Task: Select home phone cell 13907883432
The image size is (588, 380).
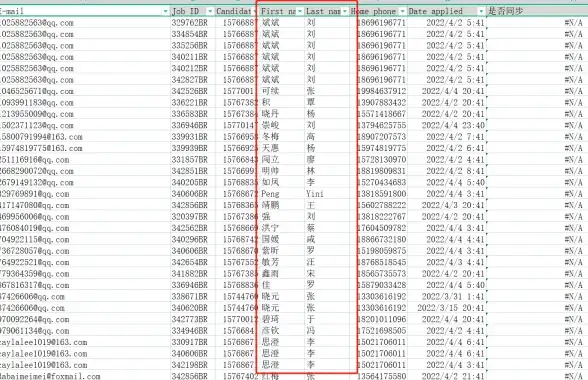Action: pyautogui.click(x=381, y=103)
